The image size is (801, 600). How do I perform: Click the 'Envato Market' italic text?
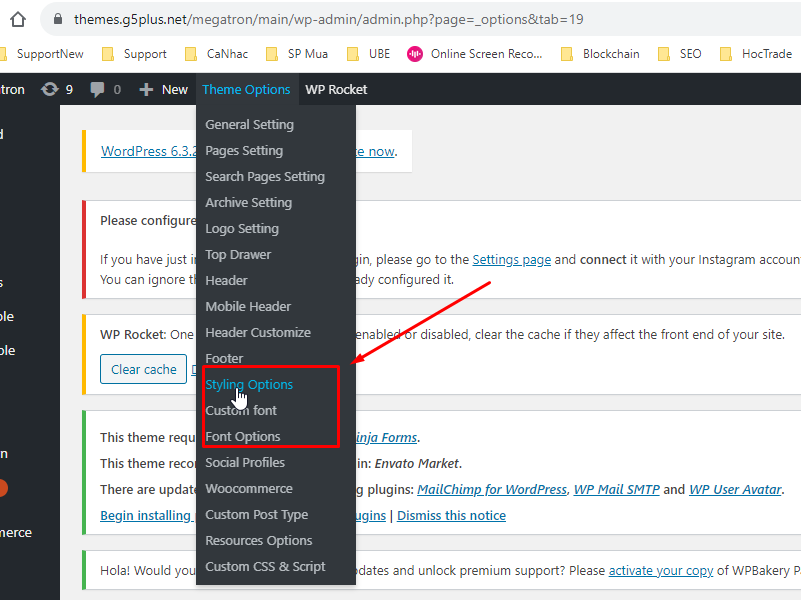pyautogui.click(x=417, y=463)
